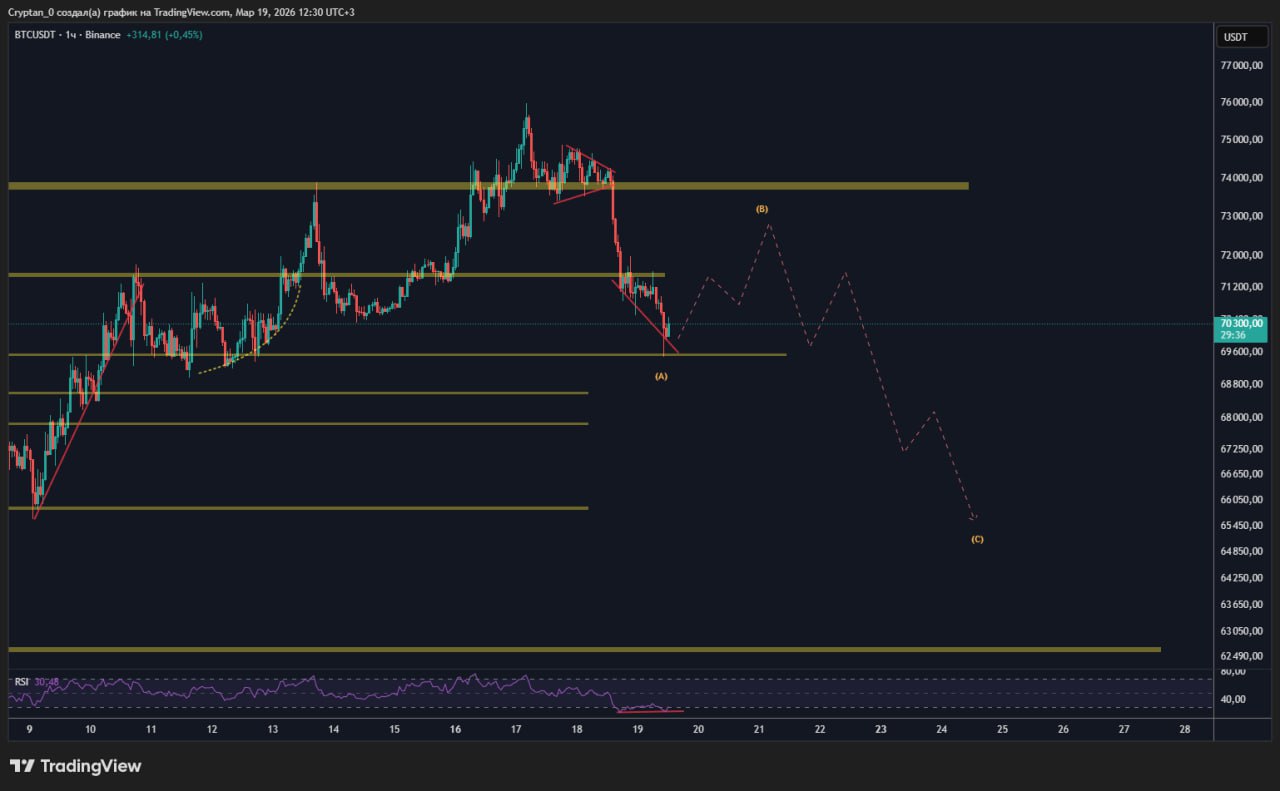Click the TradingView logo at bottom left
Viewport: 1280px width, 791px height.
[x=76, y=766]
